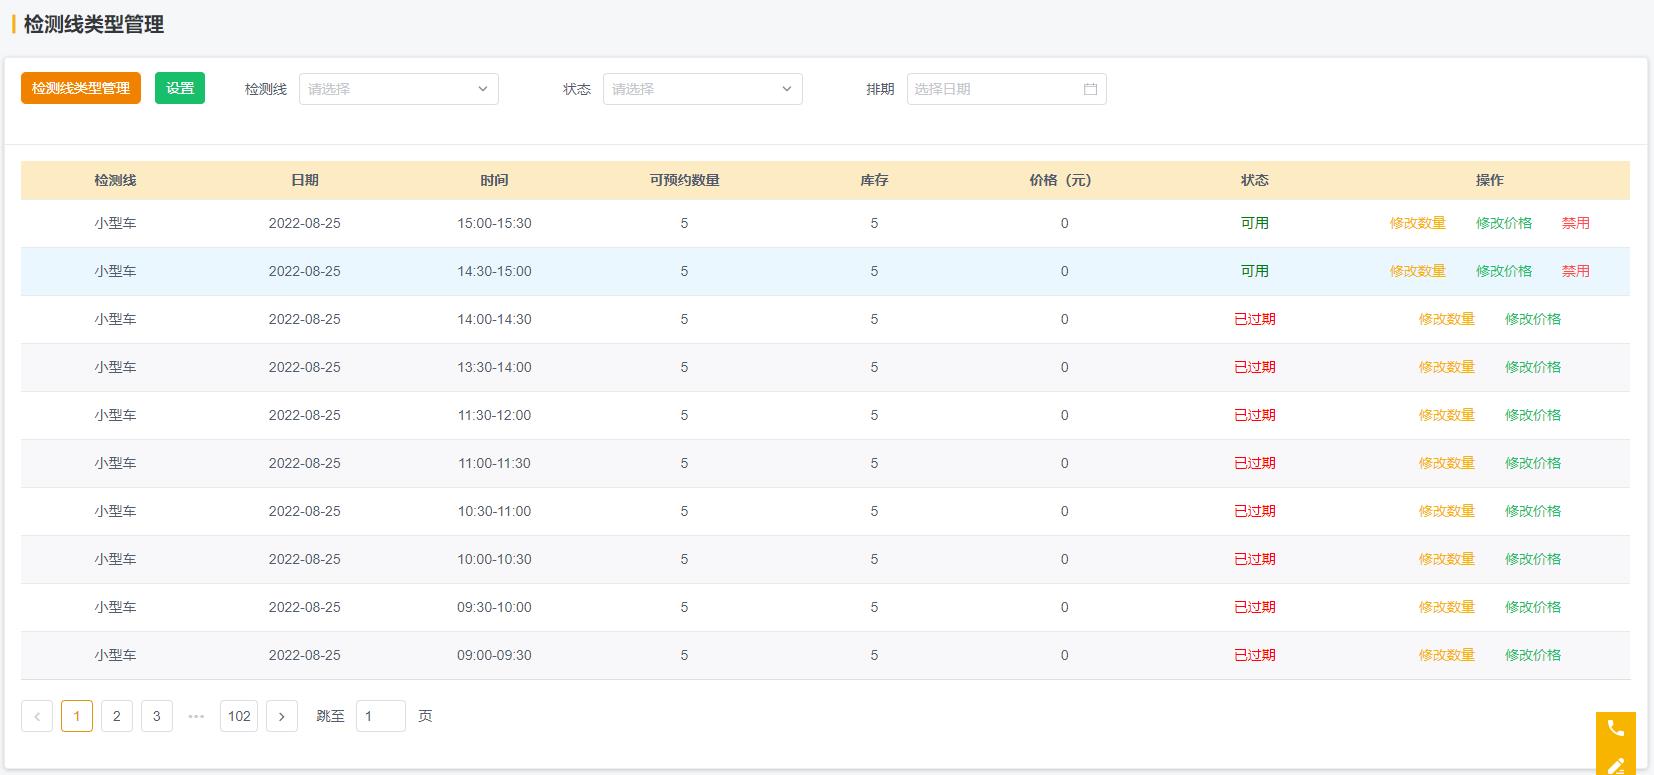The height and width of the screenshot is (775, 1654).
Task: Click 已过期 status in 09:00-09:30 row
Action: click(x=1255, y=655)
